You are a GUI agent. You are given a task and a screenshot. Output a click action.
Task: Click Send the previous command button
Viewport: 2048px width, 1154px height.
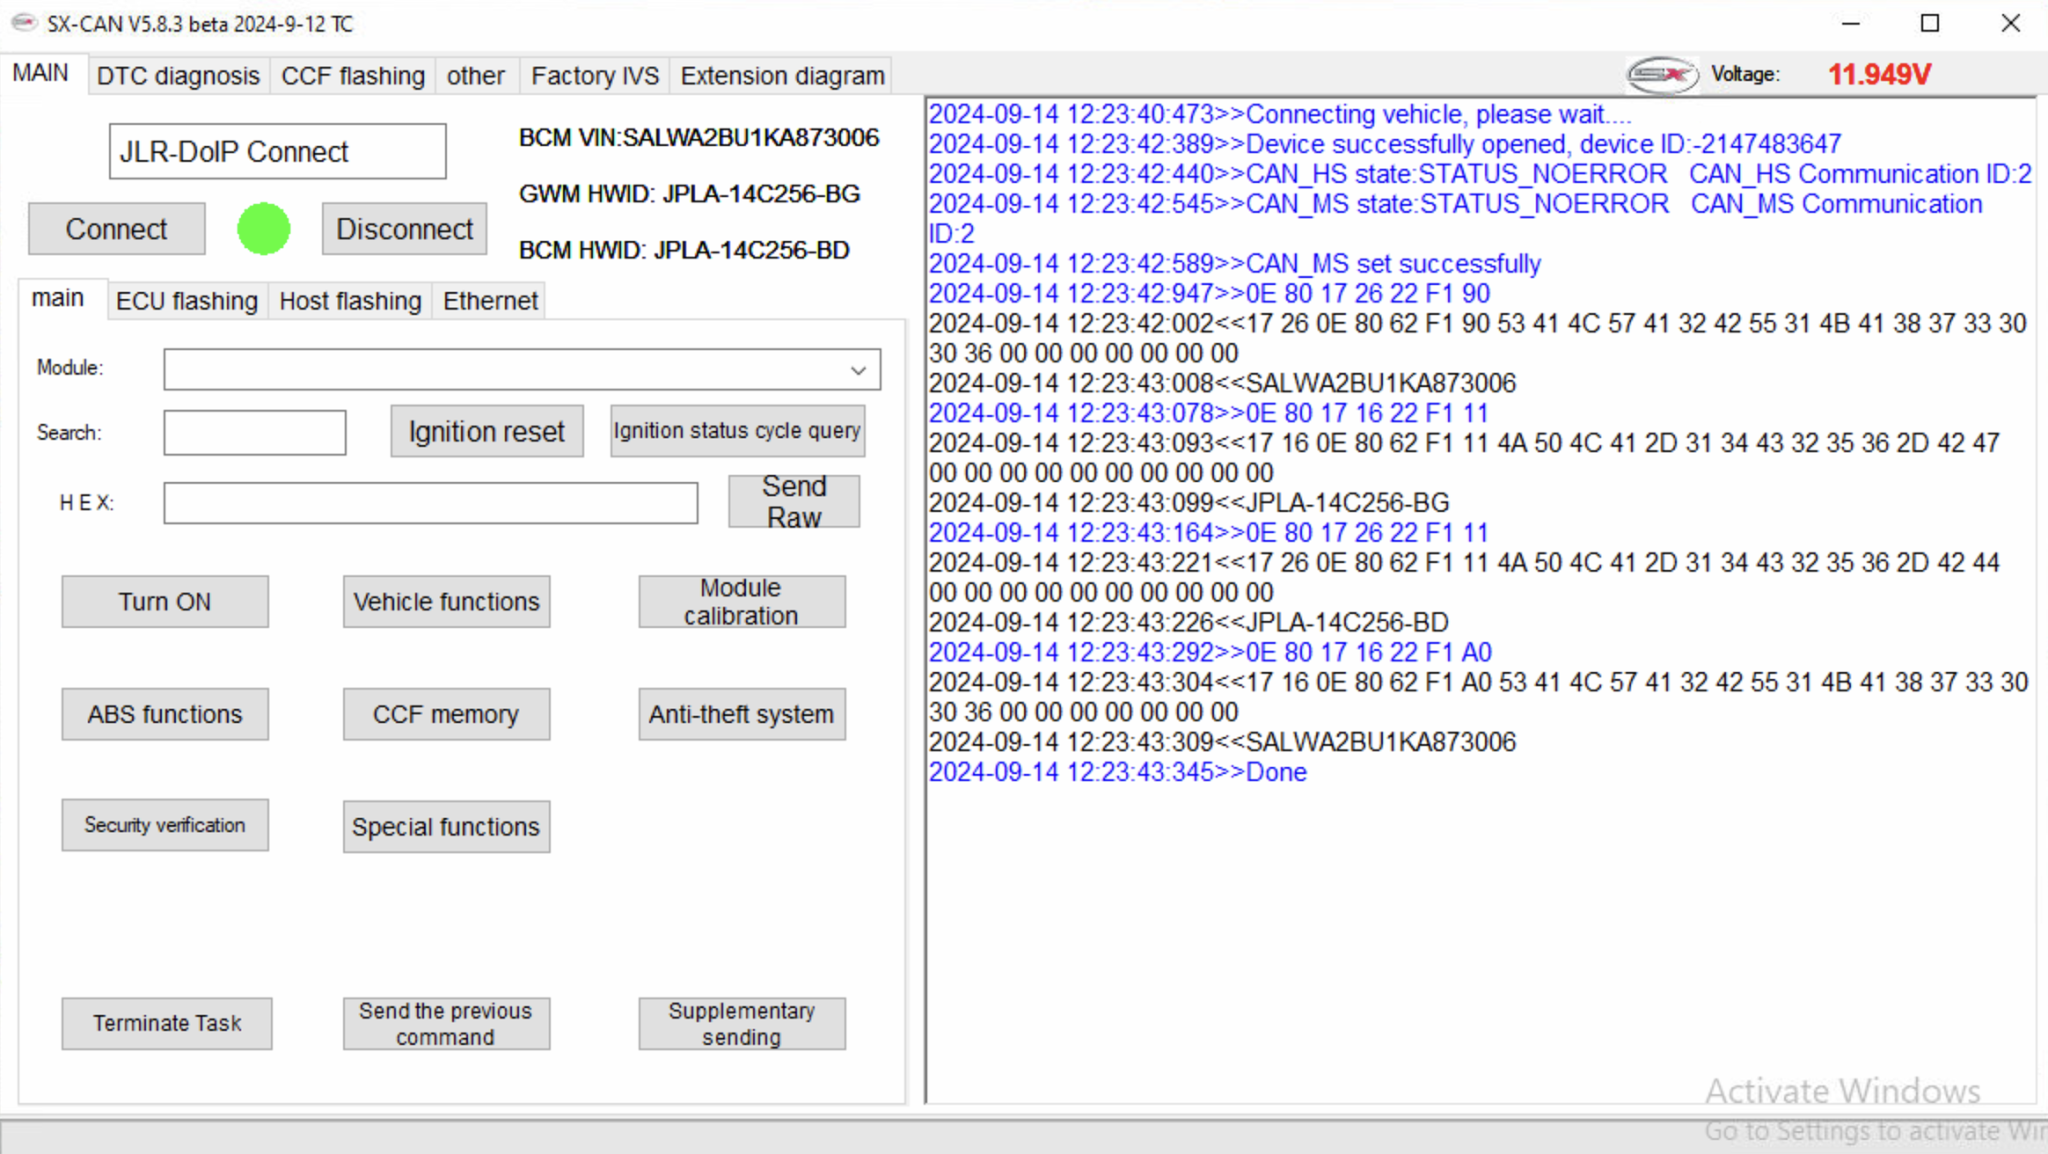446,1023
